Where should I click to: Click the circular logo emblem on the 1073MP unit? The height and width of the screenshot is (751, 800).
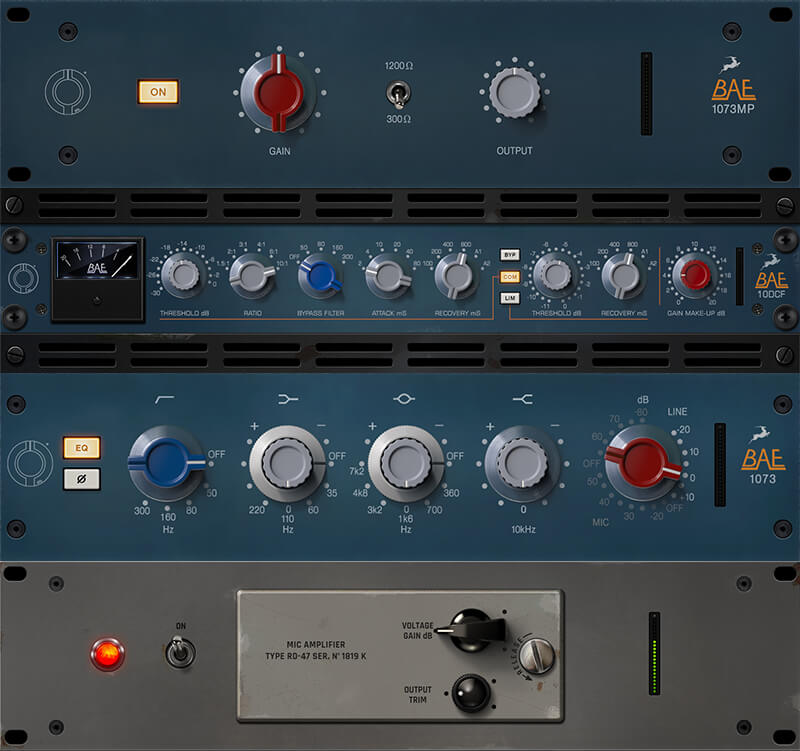[68, 92]
